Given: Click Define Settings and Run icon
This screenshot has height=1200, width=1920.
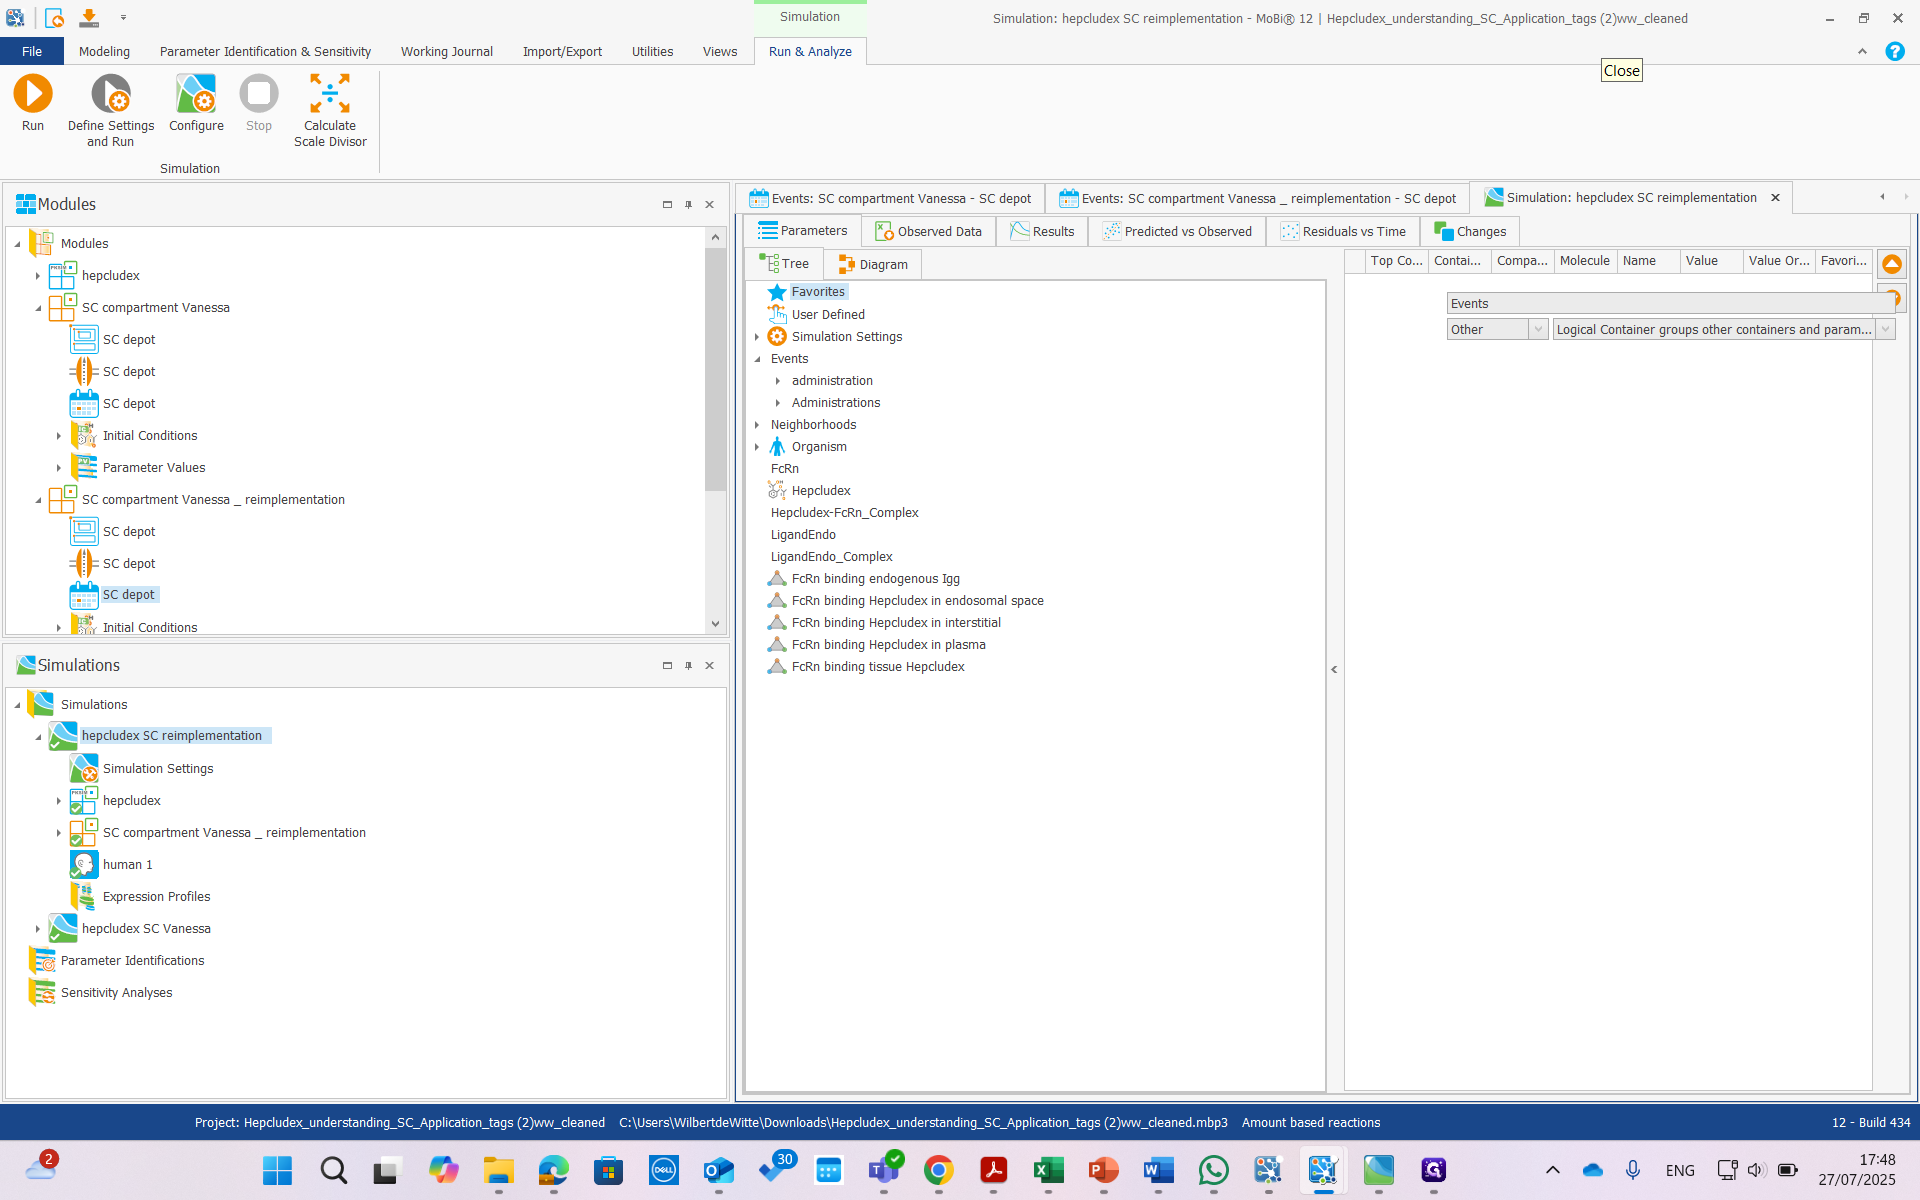Looking at the screenshot, I should coord(110,95).
